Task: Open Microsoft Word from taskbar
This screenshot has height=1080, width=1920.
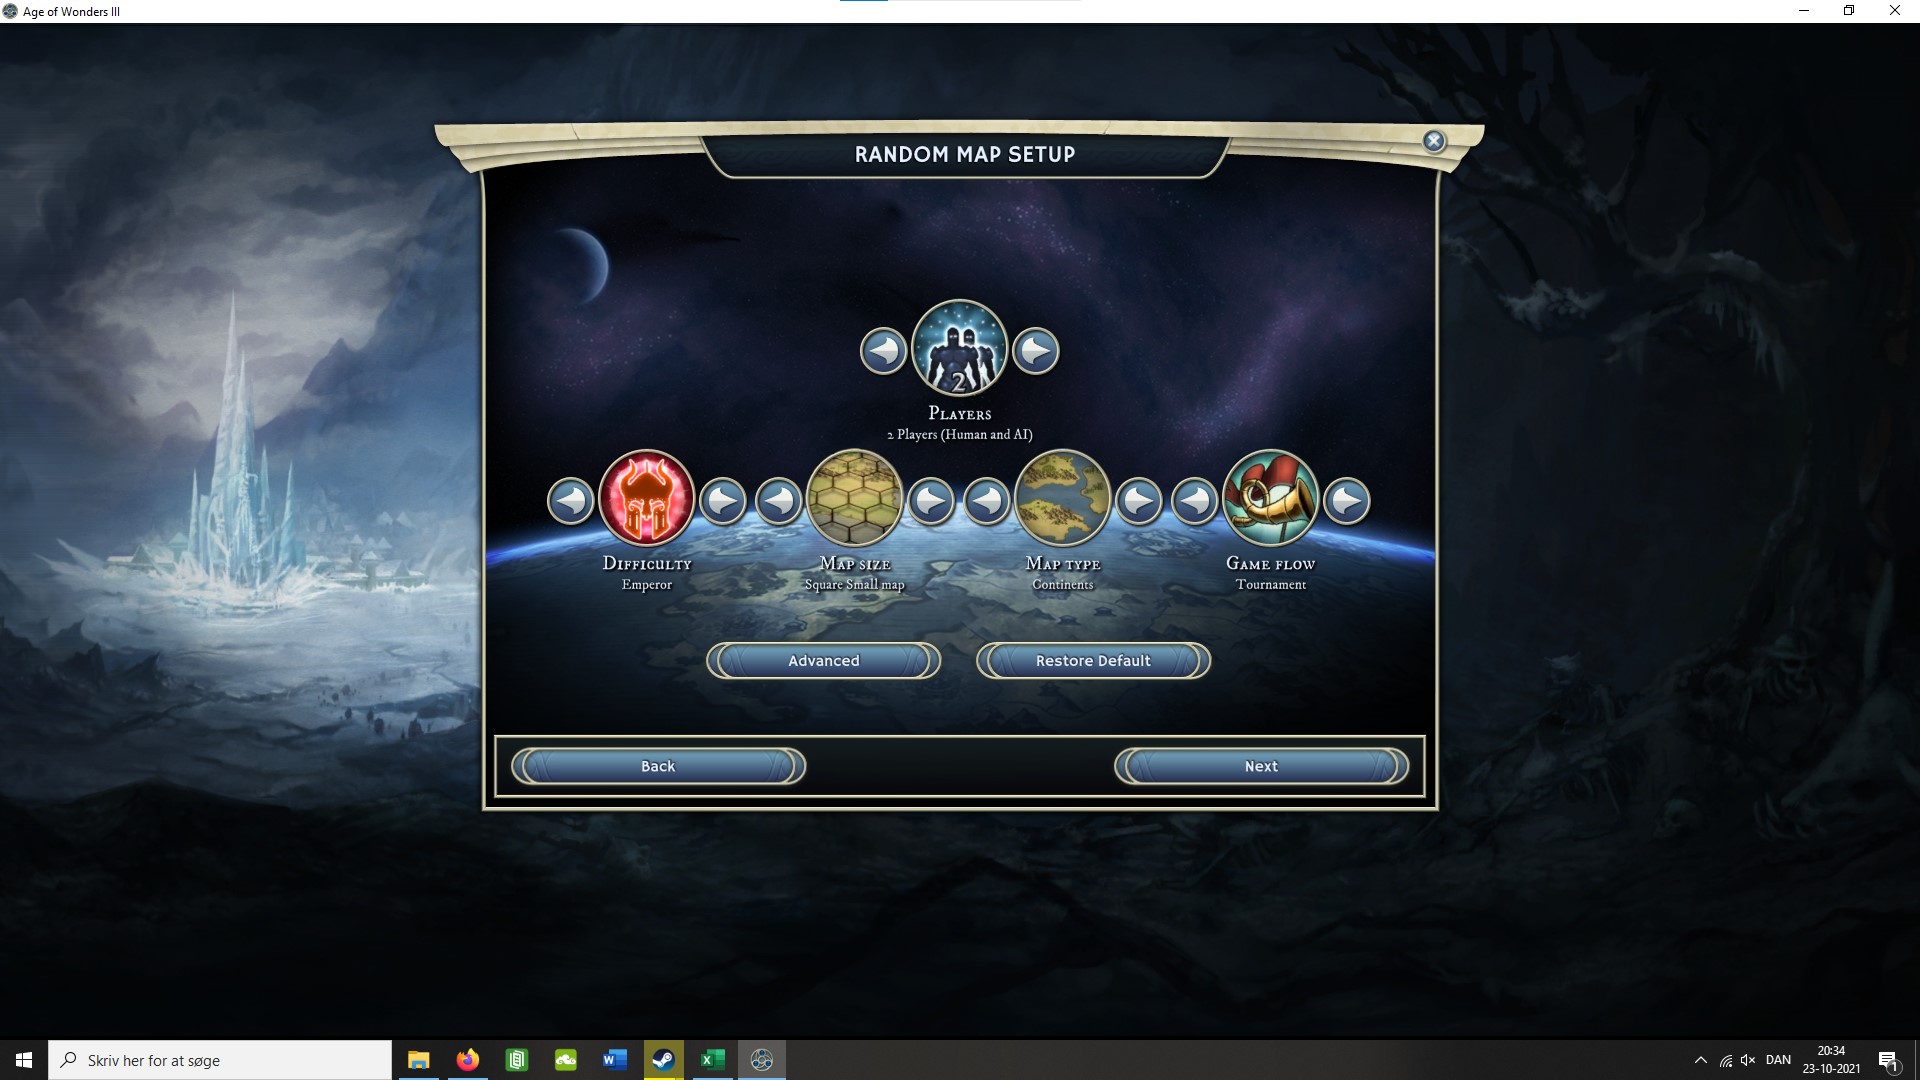Action: click(x=615, y=1060)
